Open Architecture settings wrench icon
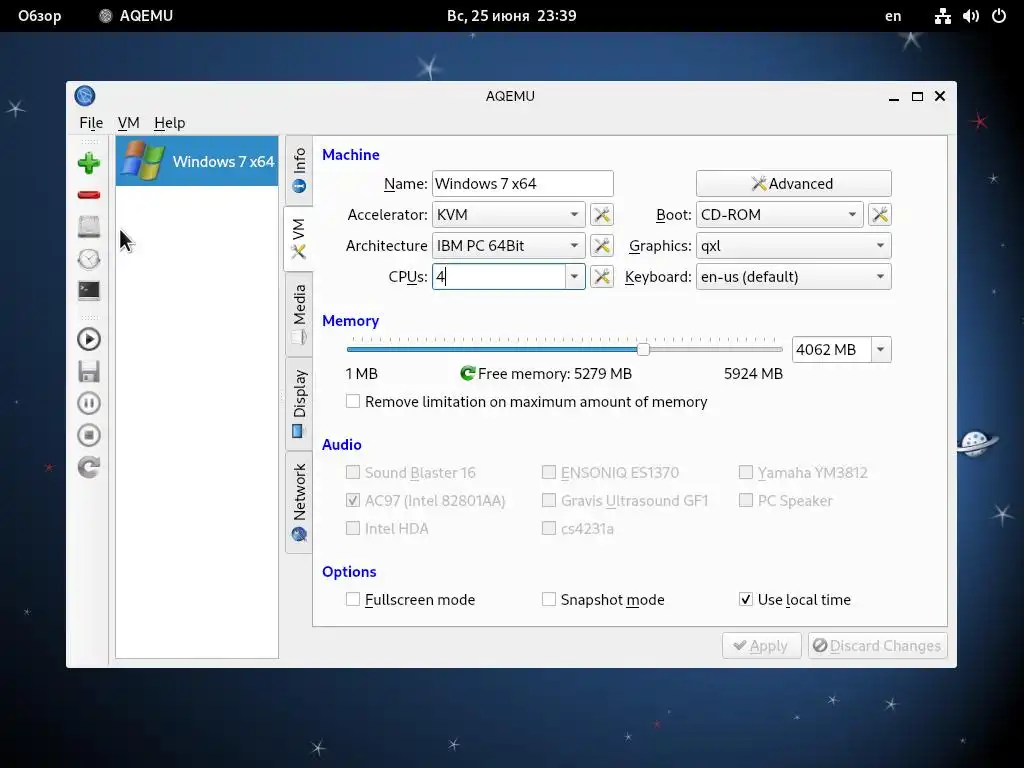Screen dimensions: 1024x768 (x=601, y=246)
